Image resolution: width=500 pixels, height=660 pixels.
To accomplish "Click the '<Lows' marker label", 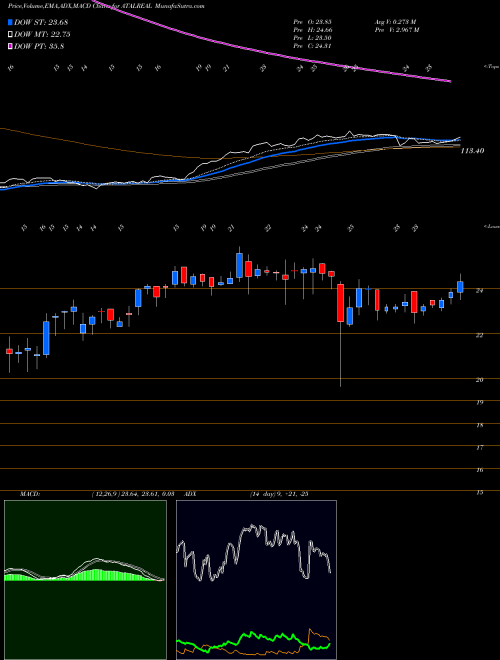I will coord(492,226).
